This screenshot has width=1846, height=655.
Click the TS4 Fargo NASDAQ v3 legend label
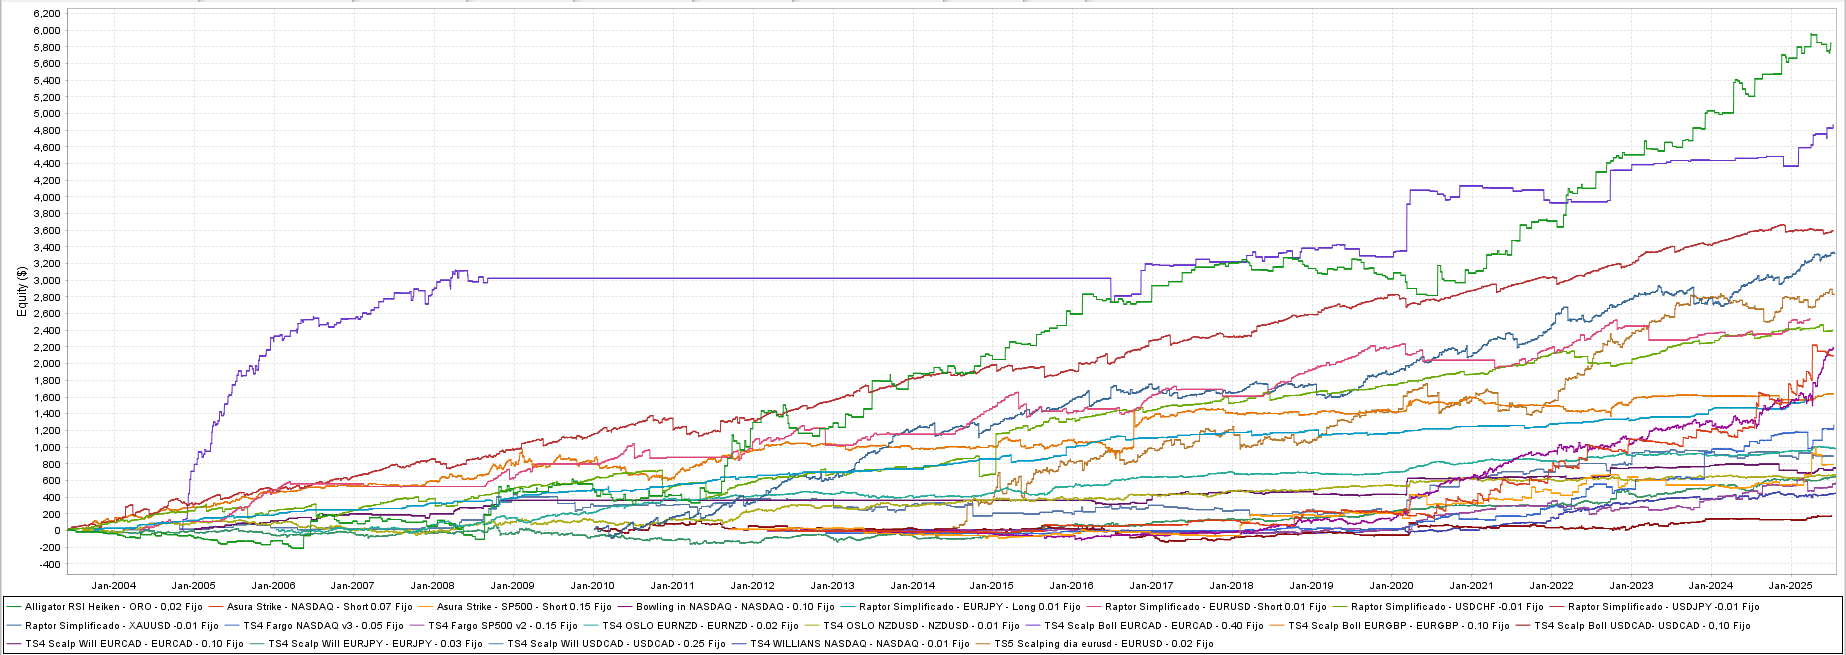coord(323,625)
